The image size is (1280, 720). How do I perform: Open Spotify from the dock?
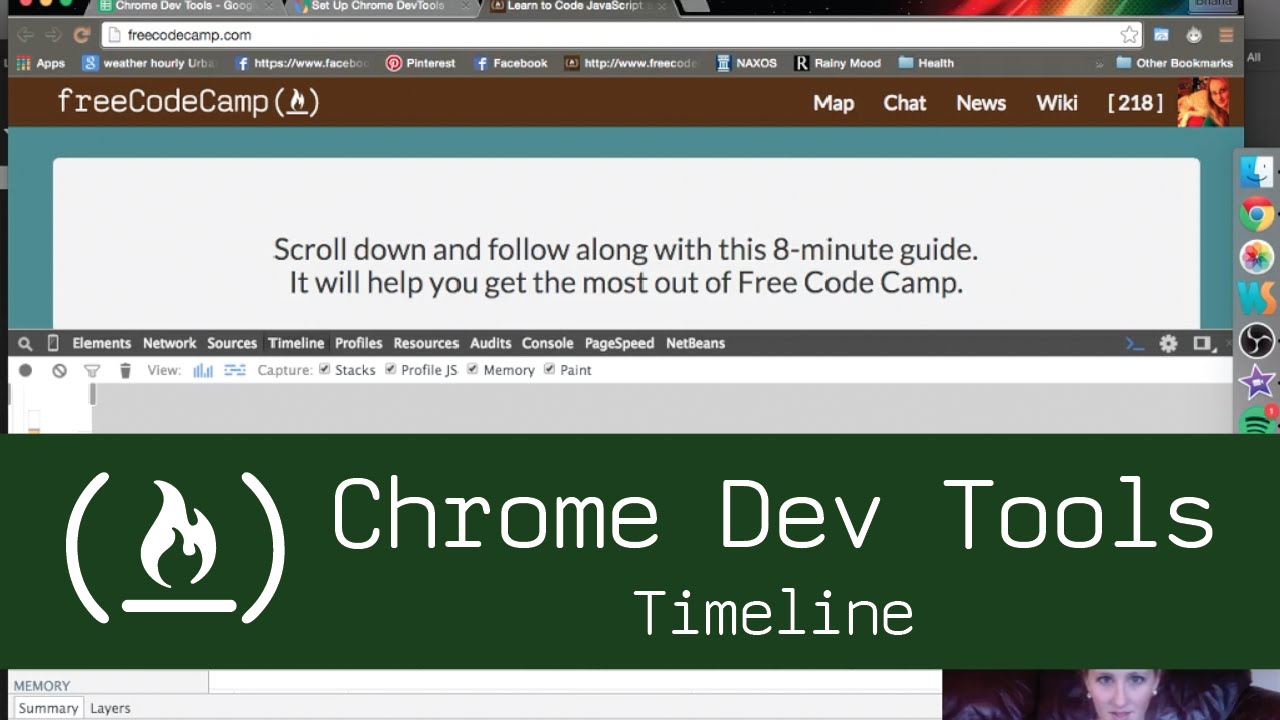(x=1257, y=420)
